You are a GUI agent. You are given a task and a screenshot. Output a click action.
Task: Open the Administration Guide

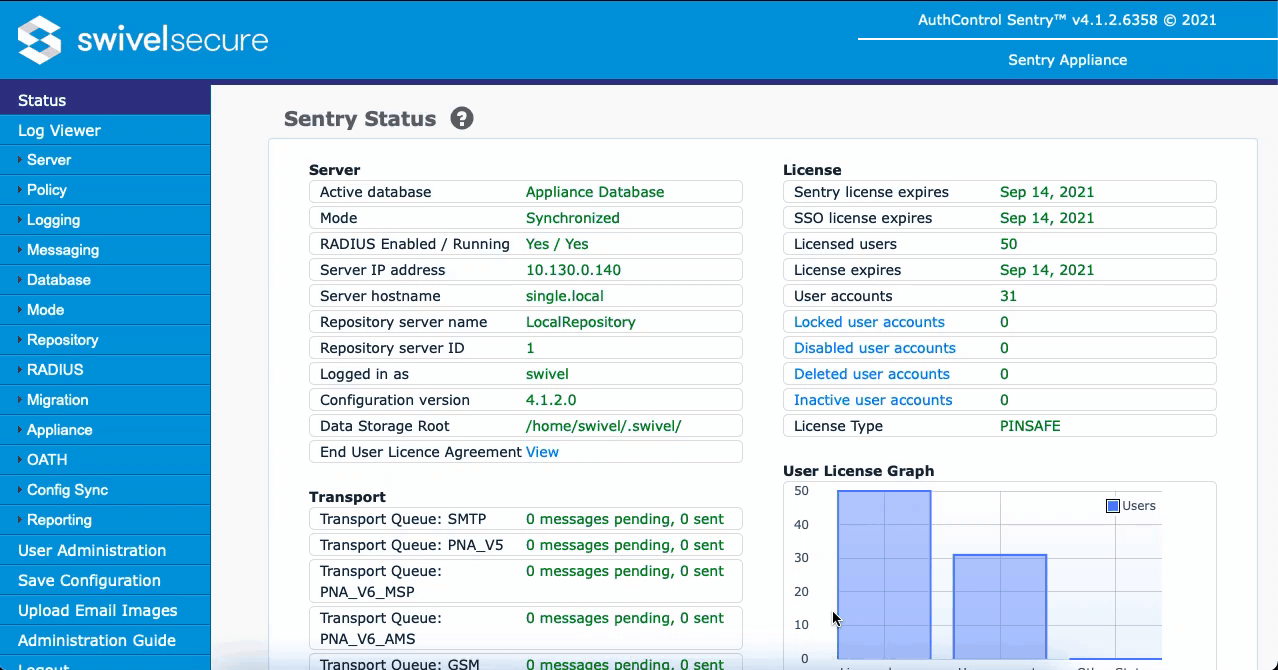pyautogui.click(x=96, y=640)
